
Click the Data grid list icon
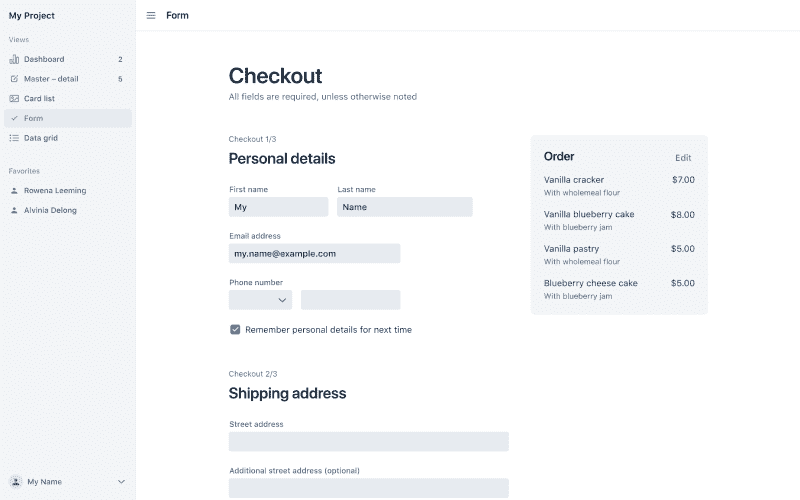[x=14, y=138]
